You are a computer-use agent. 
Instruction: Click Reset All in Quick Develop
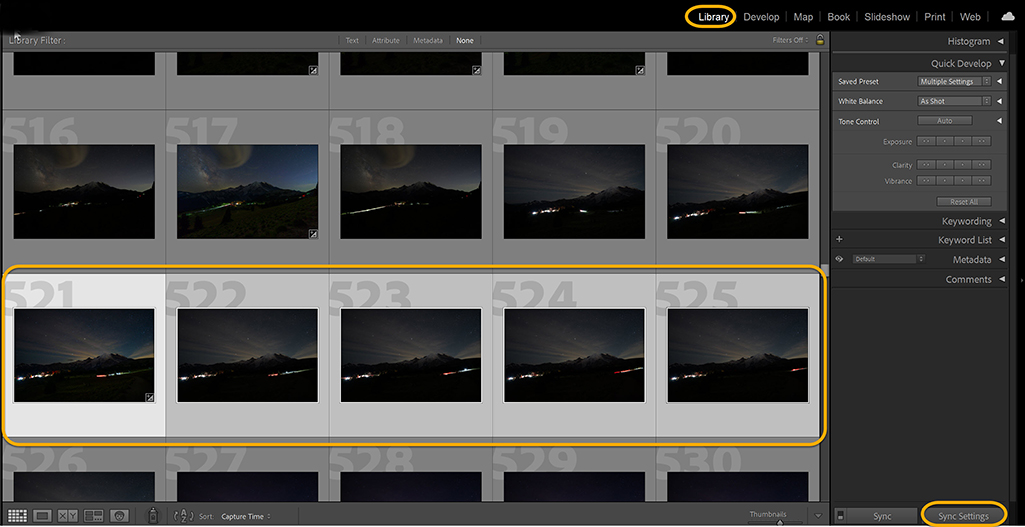pyautogui.click(x=964, y=201)
